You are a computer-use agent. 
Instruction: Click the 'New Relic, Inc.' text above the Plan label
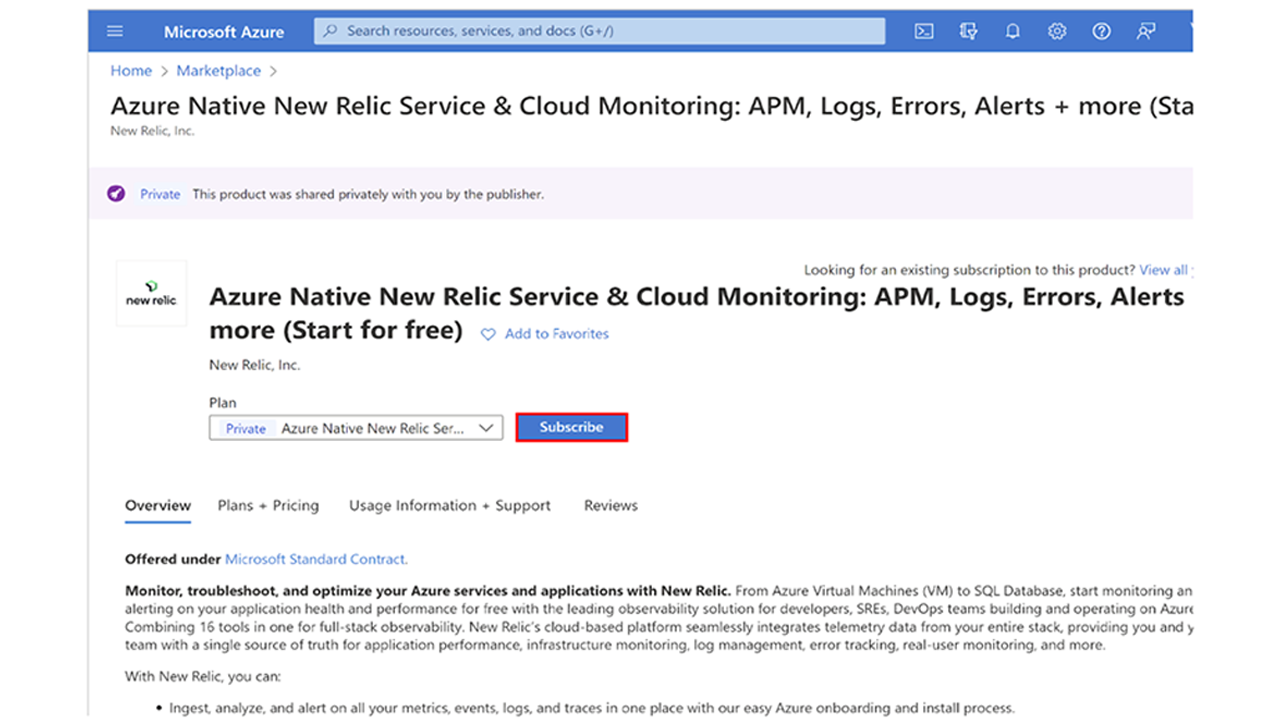pyautogui.click(x=254, y=365)
